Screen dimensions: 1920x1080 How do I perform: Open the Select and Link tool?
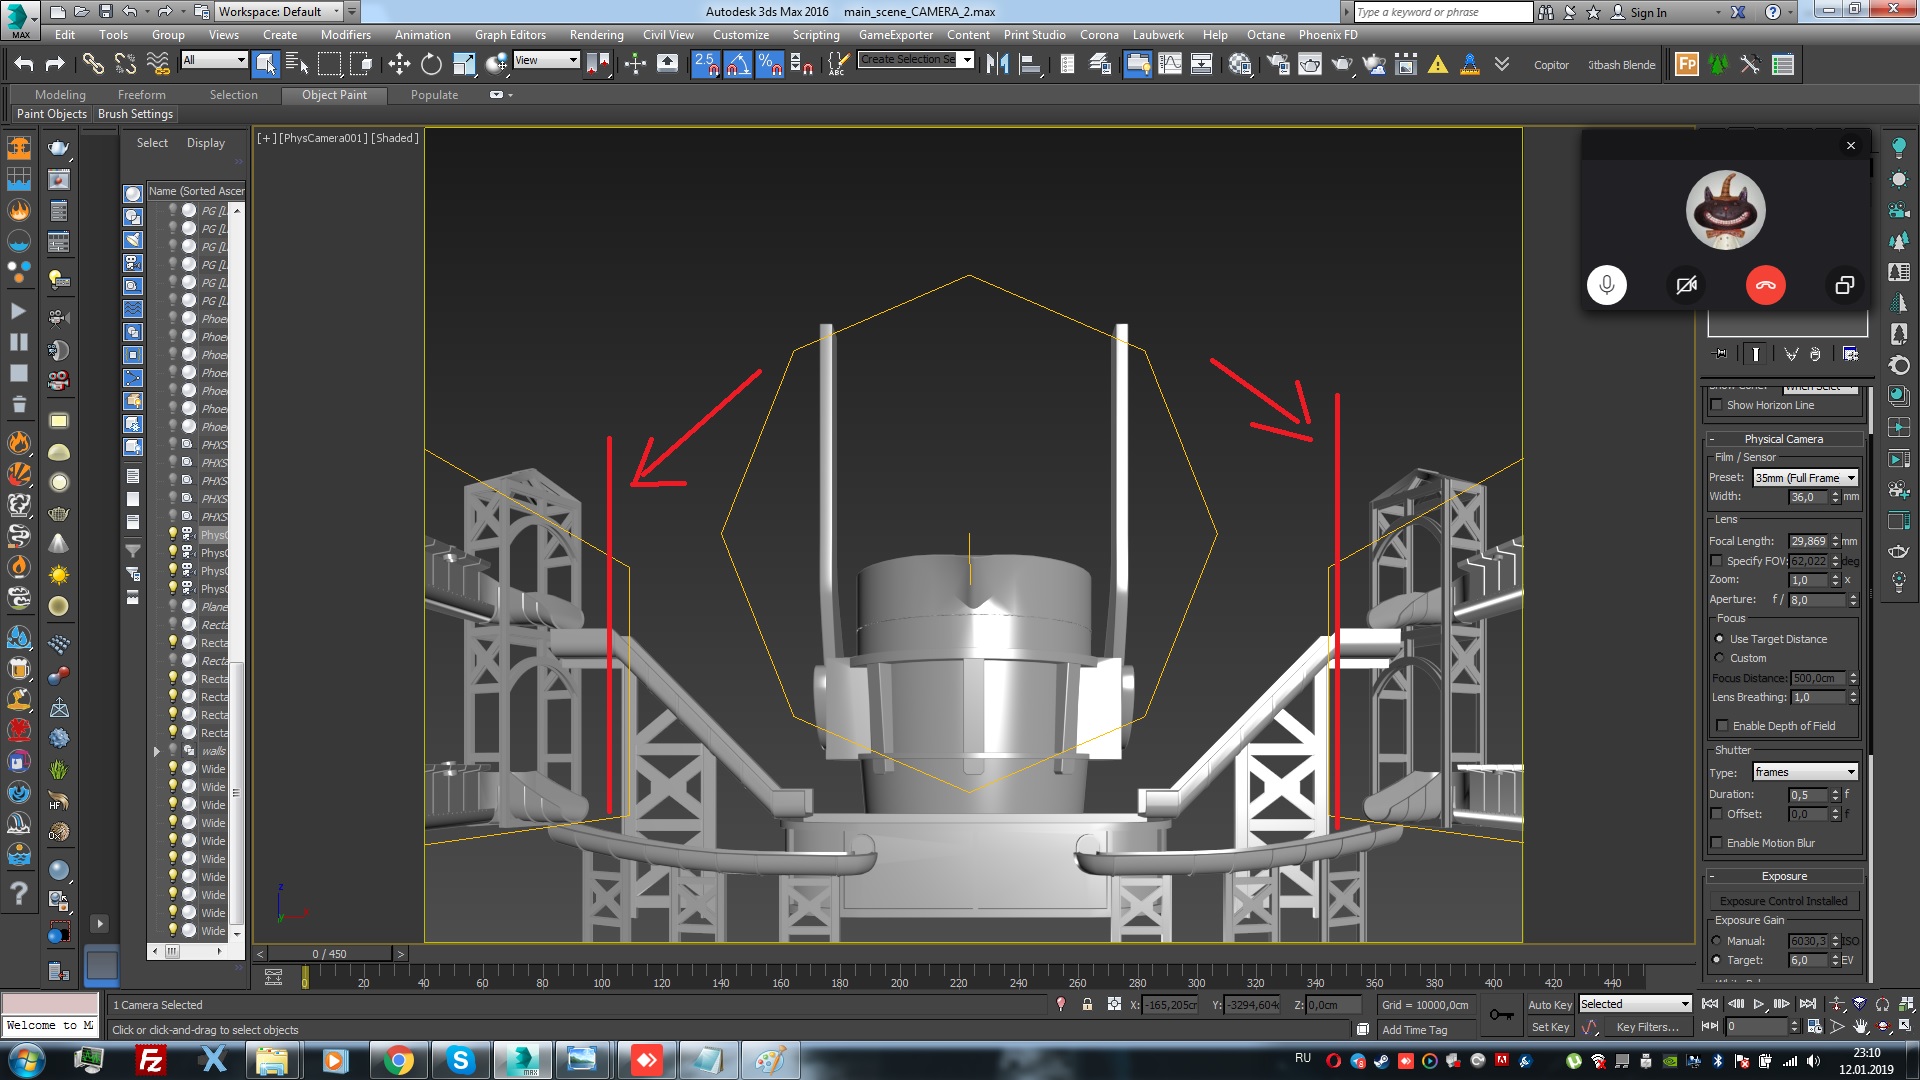point(93,65)
